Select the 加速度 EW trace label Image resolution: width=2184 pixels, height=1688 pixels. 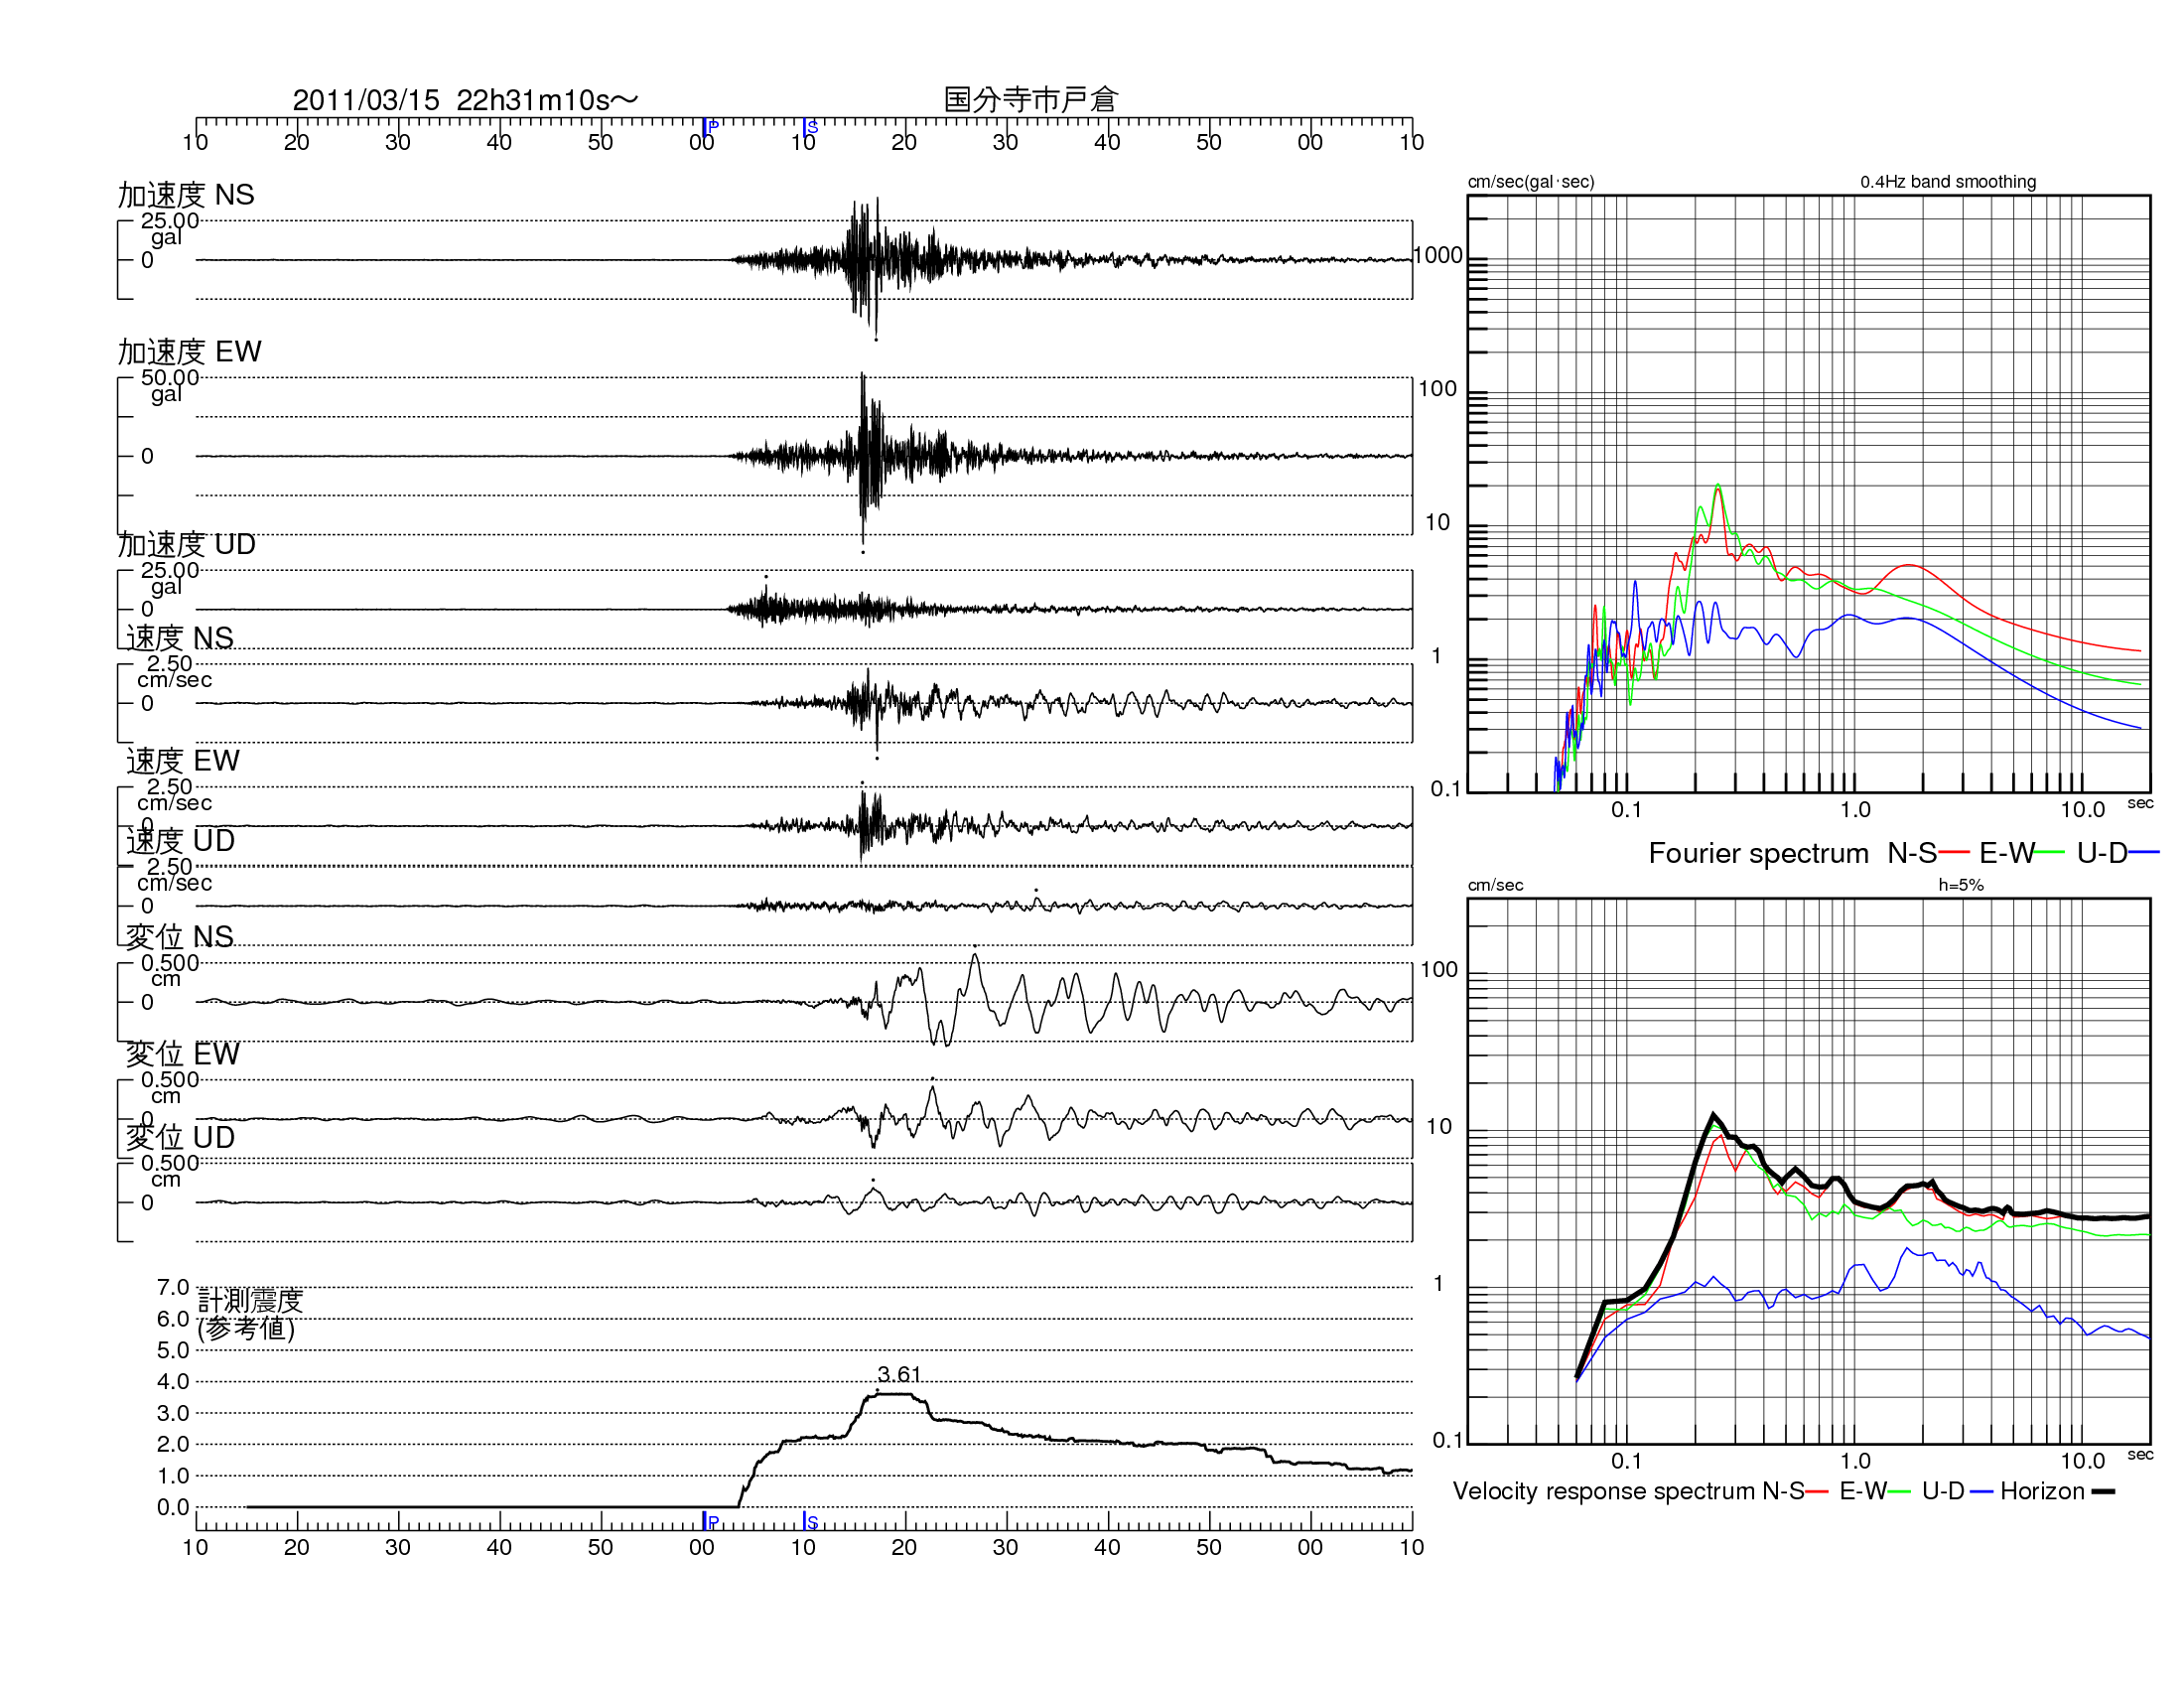click(189, 352)
